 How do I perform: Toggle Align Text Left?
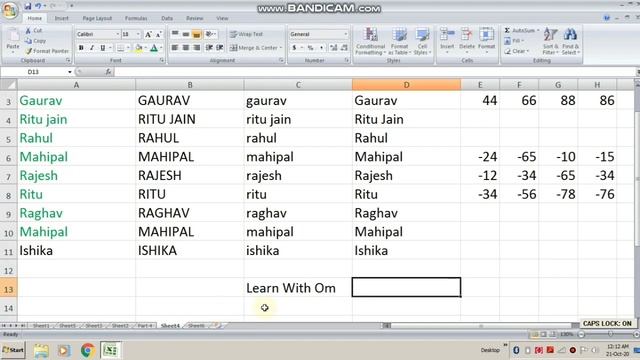175,48
